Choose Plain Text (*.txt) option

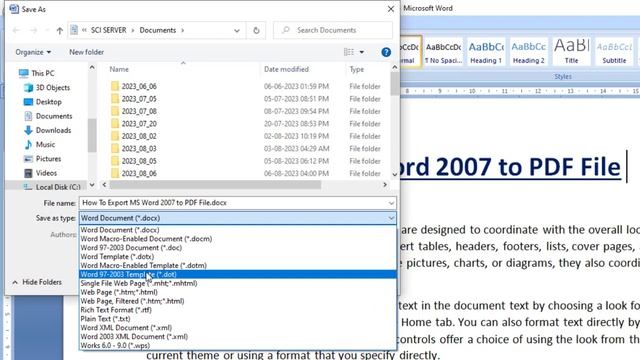238,319
